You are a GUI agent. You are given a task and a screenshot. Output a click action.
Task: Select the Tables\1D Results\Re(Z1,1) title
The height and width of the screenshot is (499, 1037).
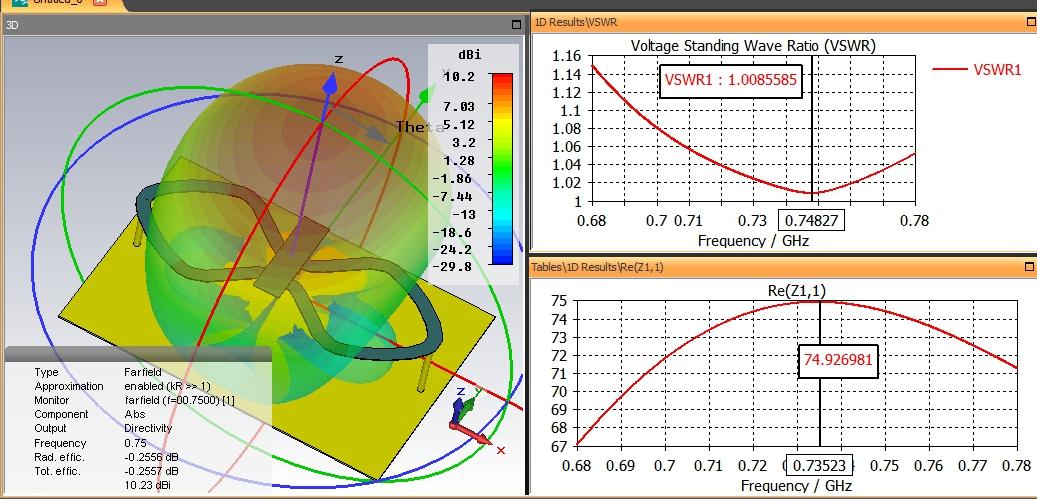599,267
